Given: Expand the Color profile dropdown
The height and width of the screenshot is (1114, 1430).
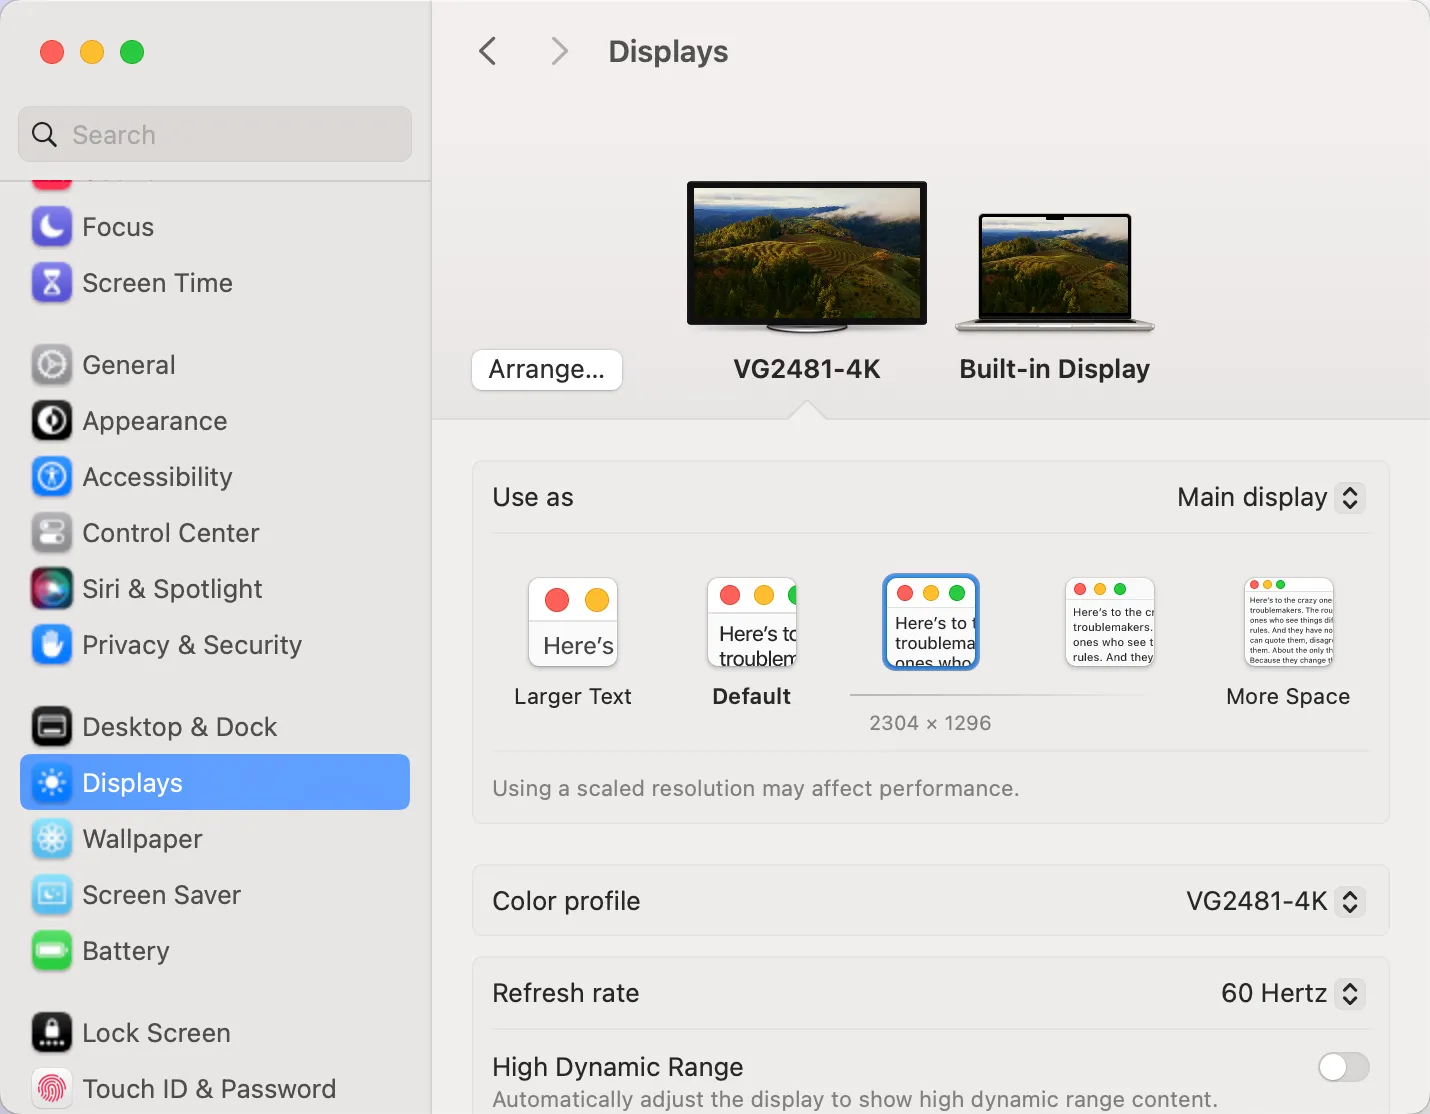Looking at the screenshot, I should click(1274, 902).
